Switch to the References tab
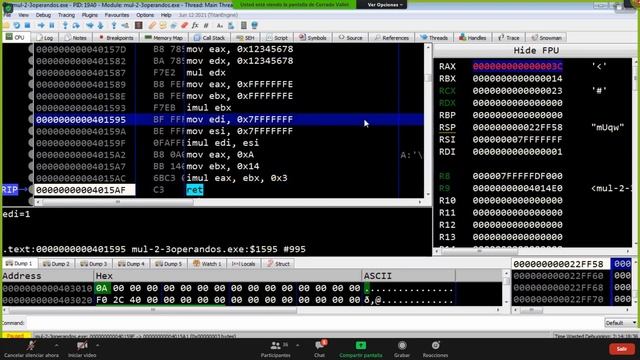 point(391,38)
